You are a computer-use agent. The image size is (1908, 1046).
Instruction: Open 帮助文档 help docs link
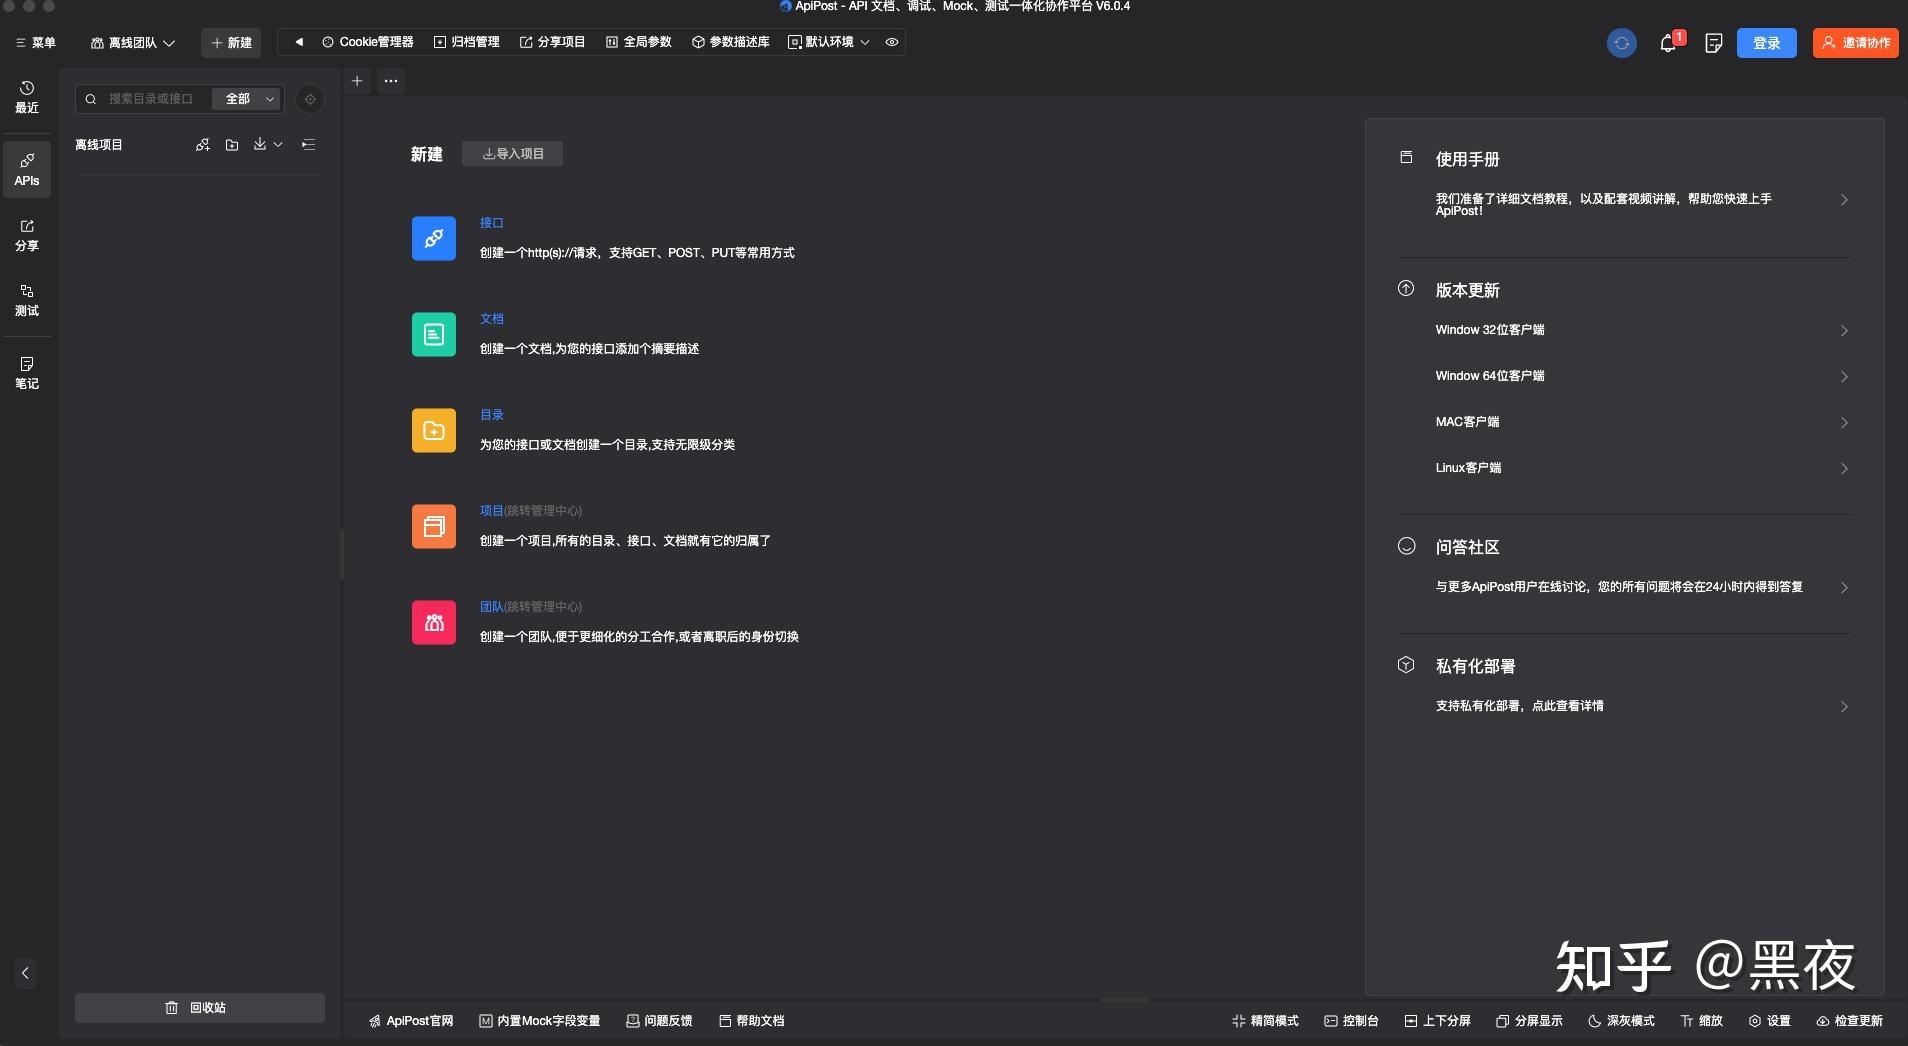pyautogui.click(x=752, y=1021)
